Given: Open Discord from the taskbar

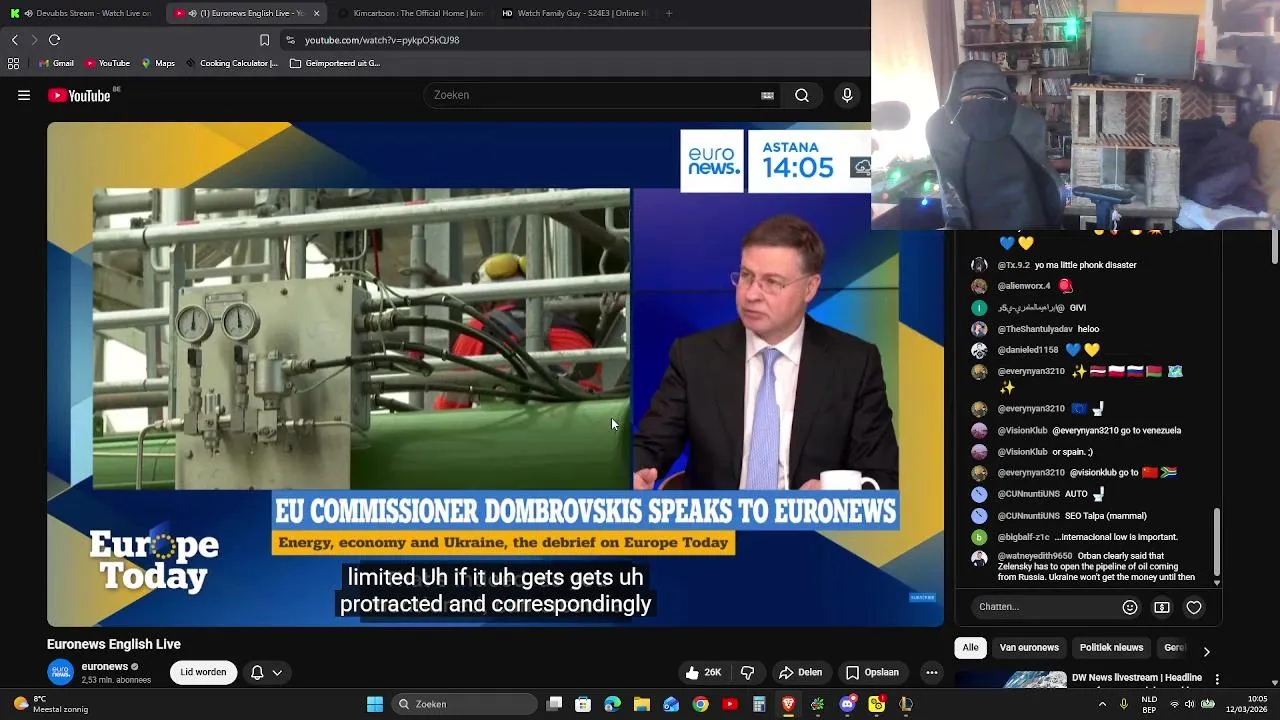Looking at the screenshot, I should tap(847, 704).
